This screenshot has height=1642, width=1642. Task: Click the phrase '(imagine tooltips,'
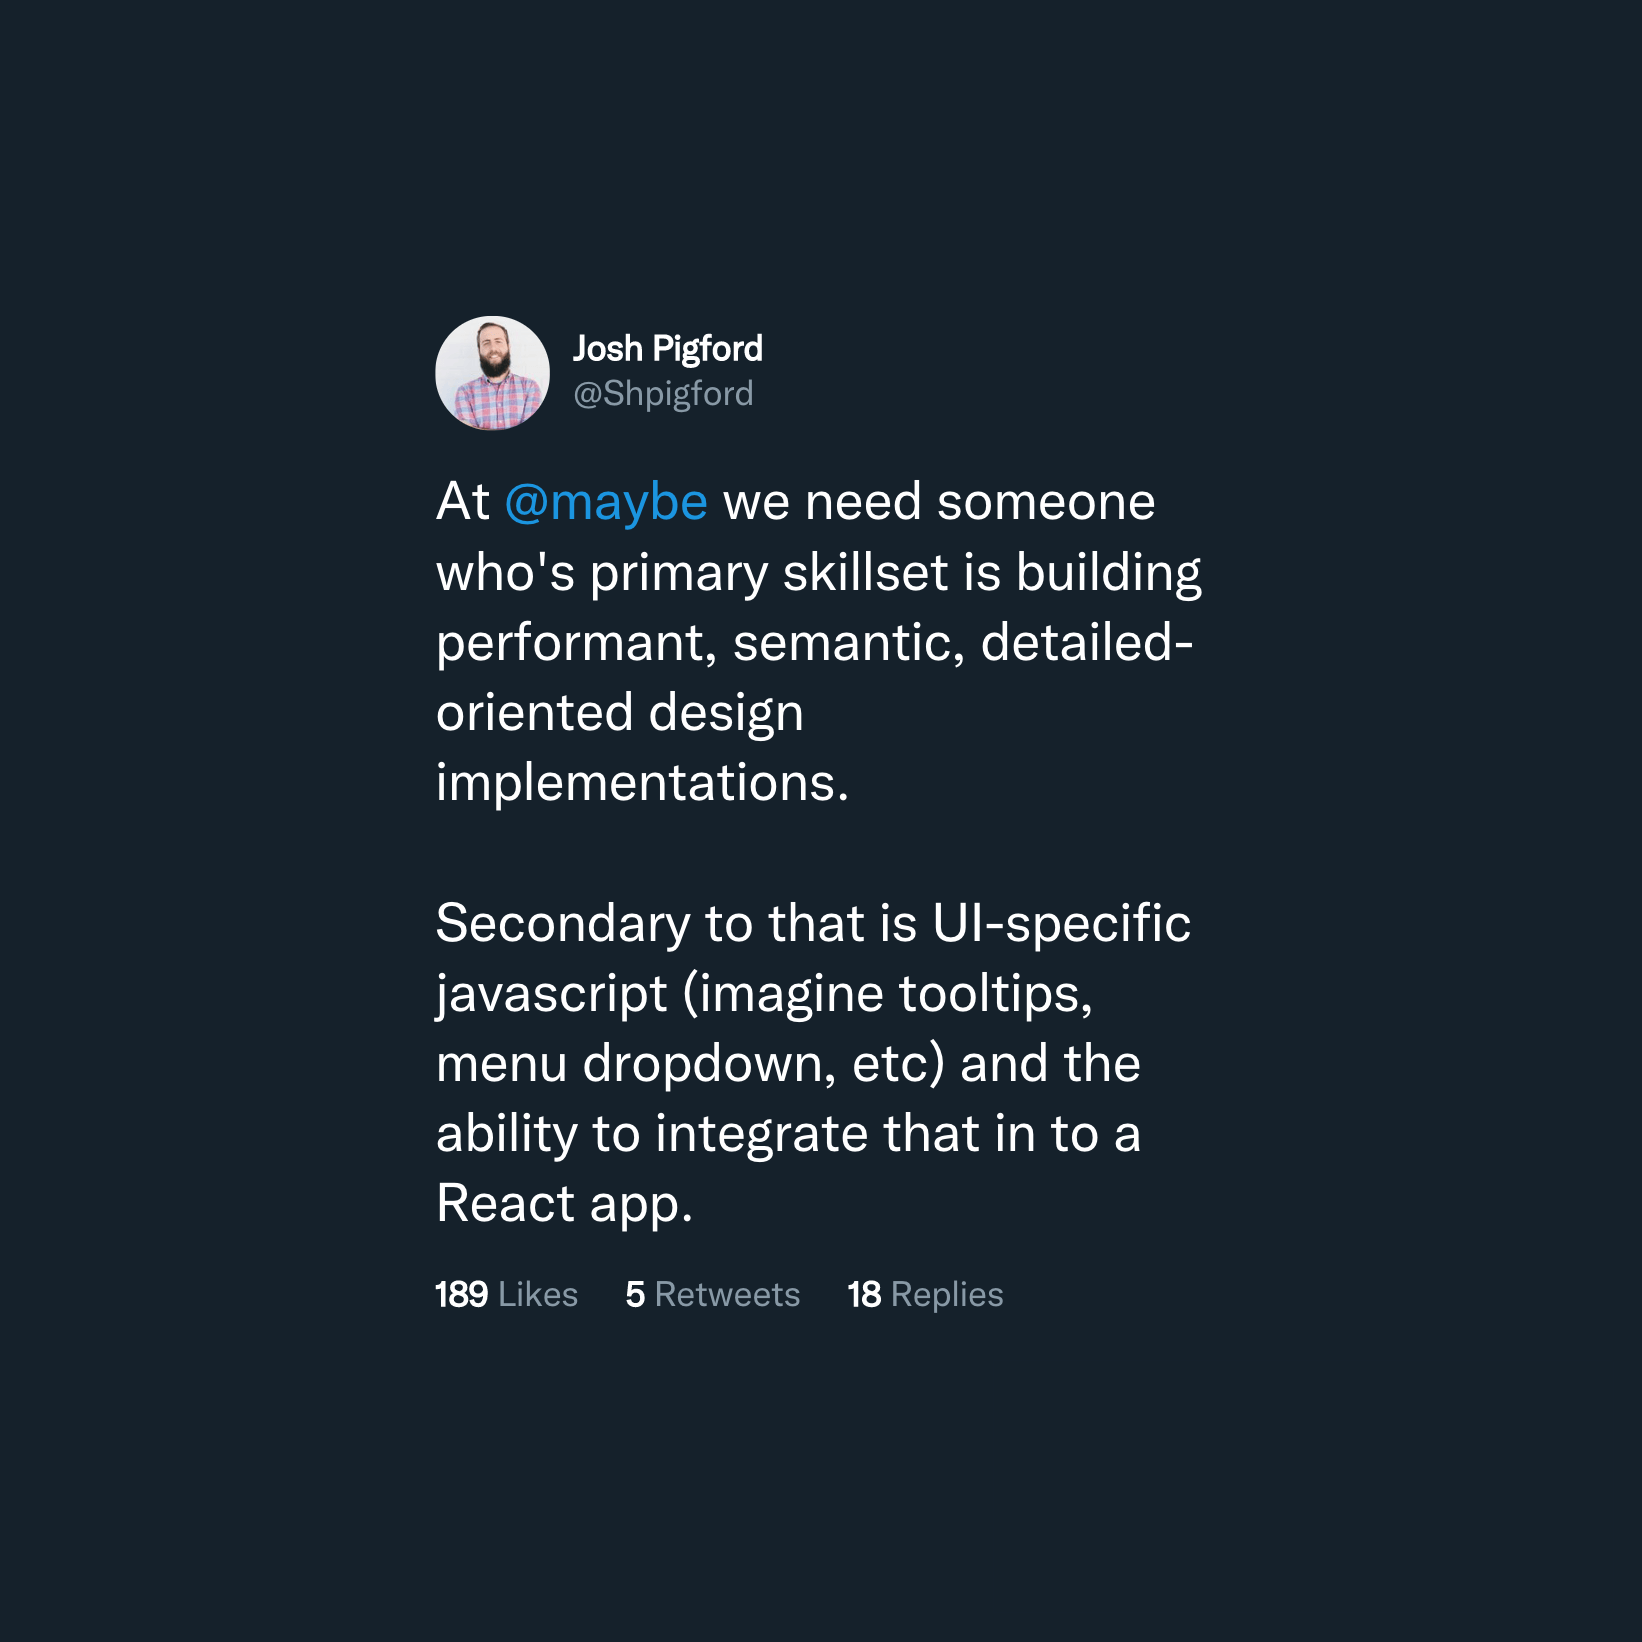pyautogui.click(x=888, y=994)
